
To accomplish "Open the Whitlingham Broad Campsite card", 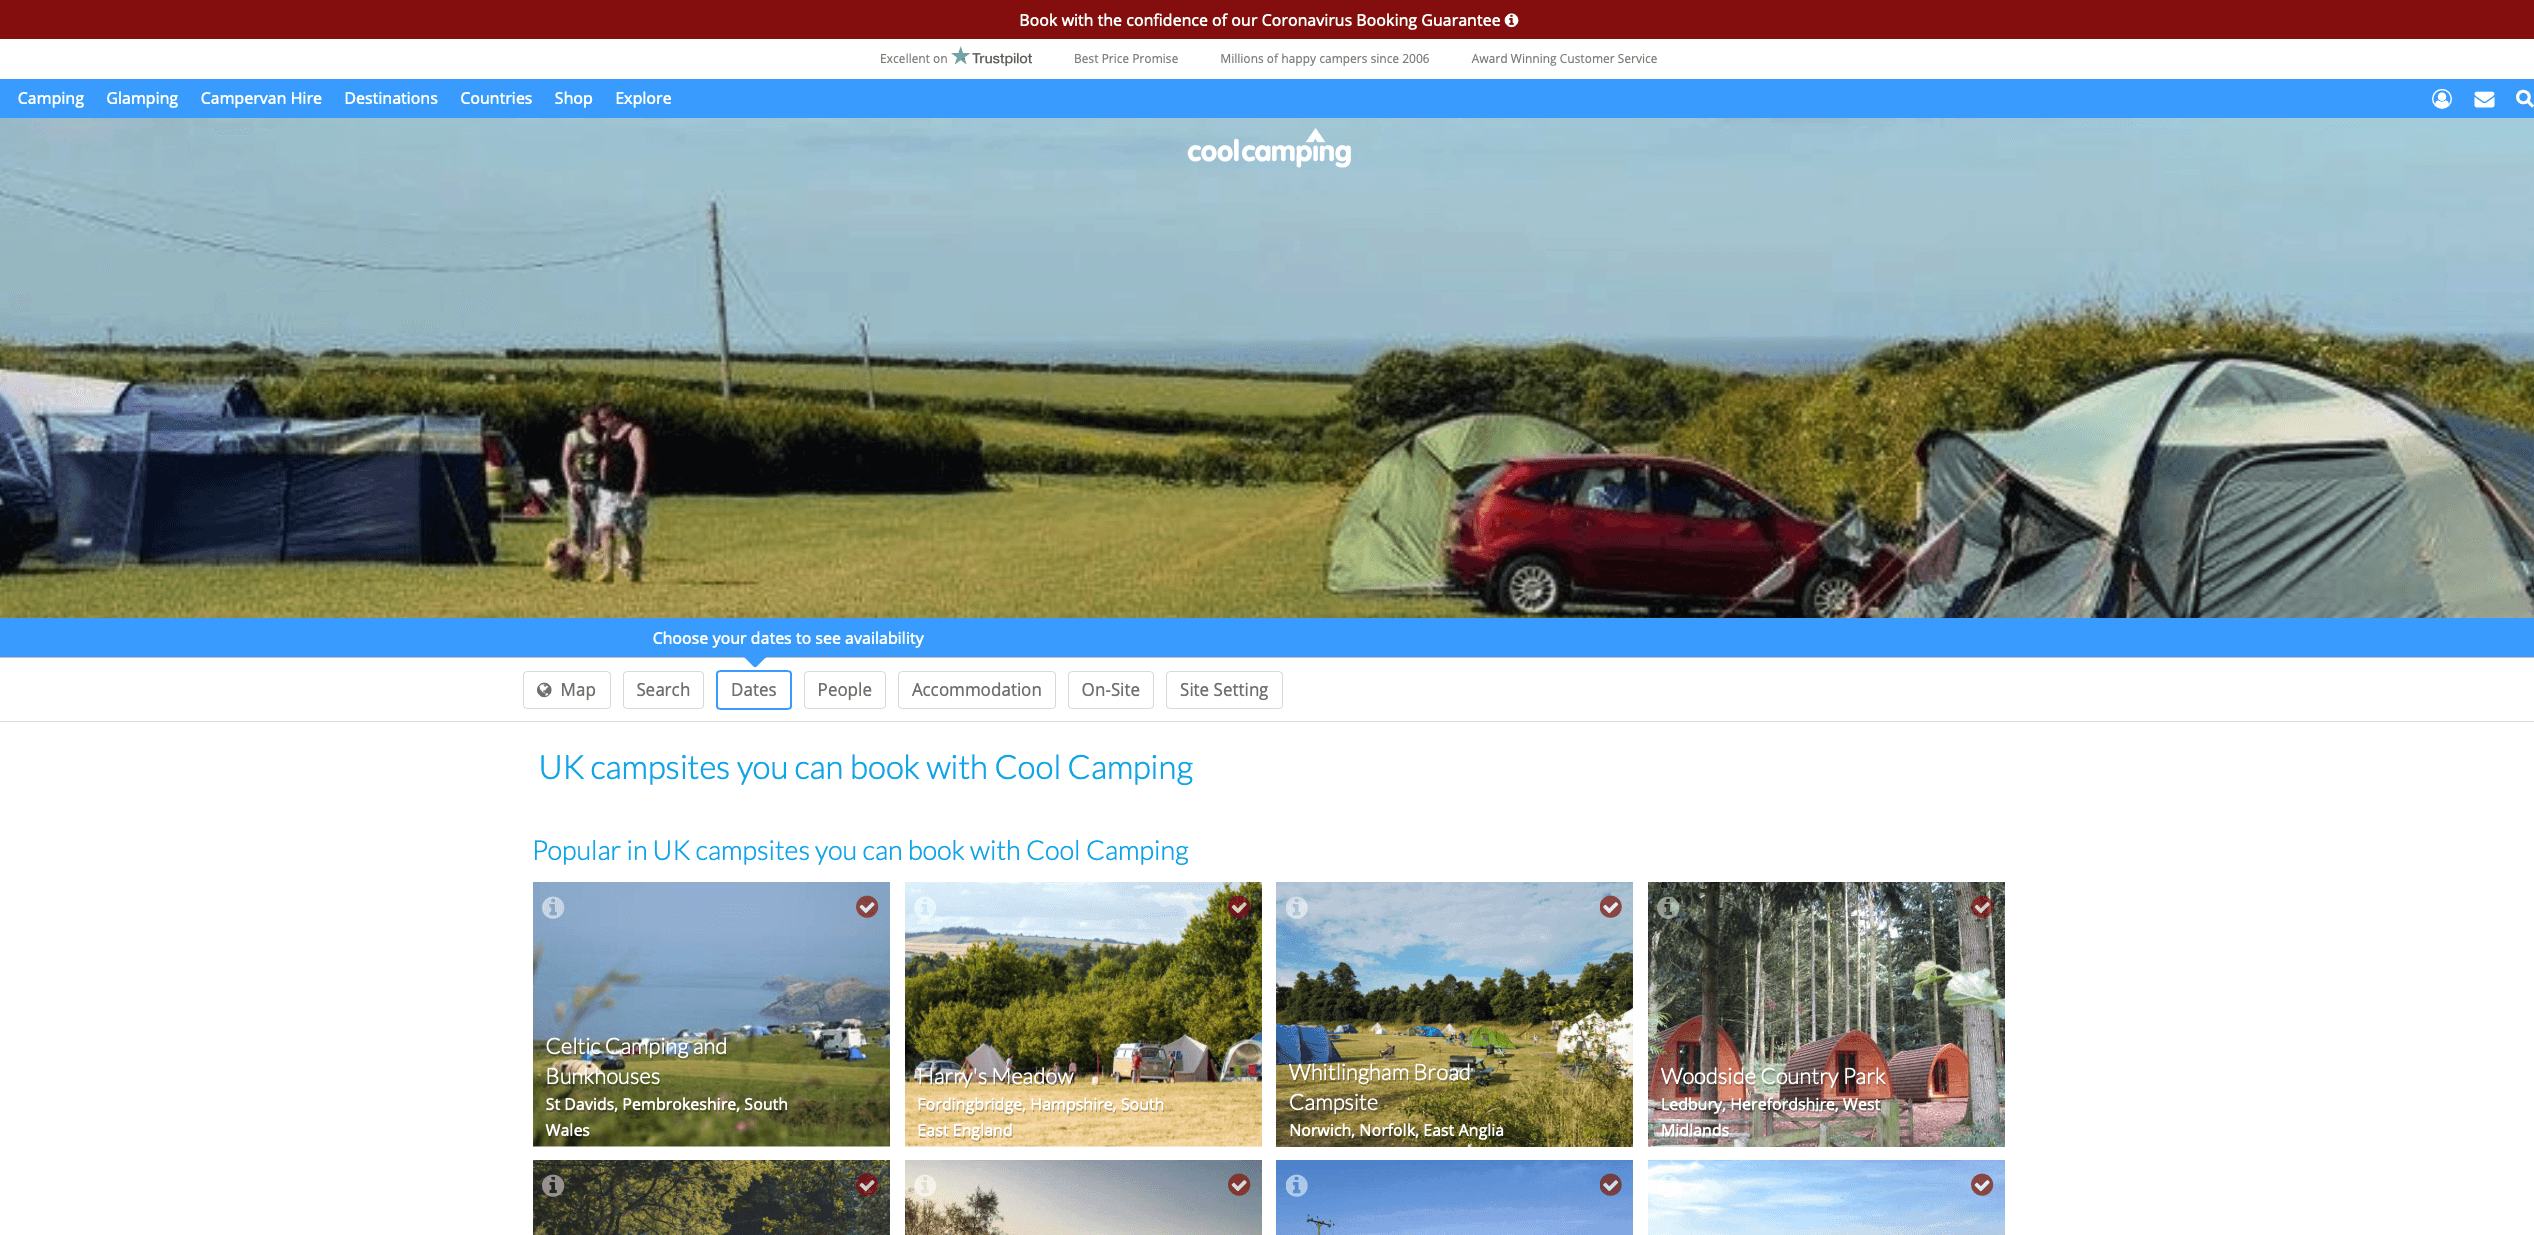I will click(1454, 1014).
